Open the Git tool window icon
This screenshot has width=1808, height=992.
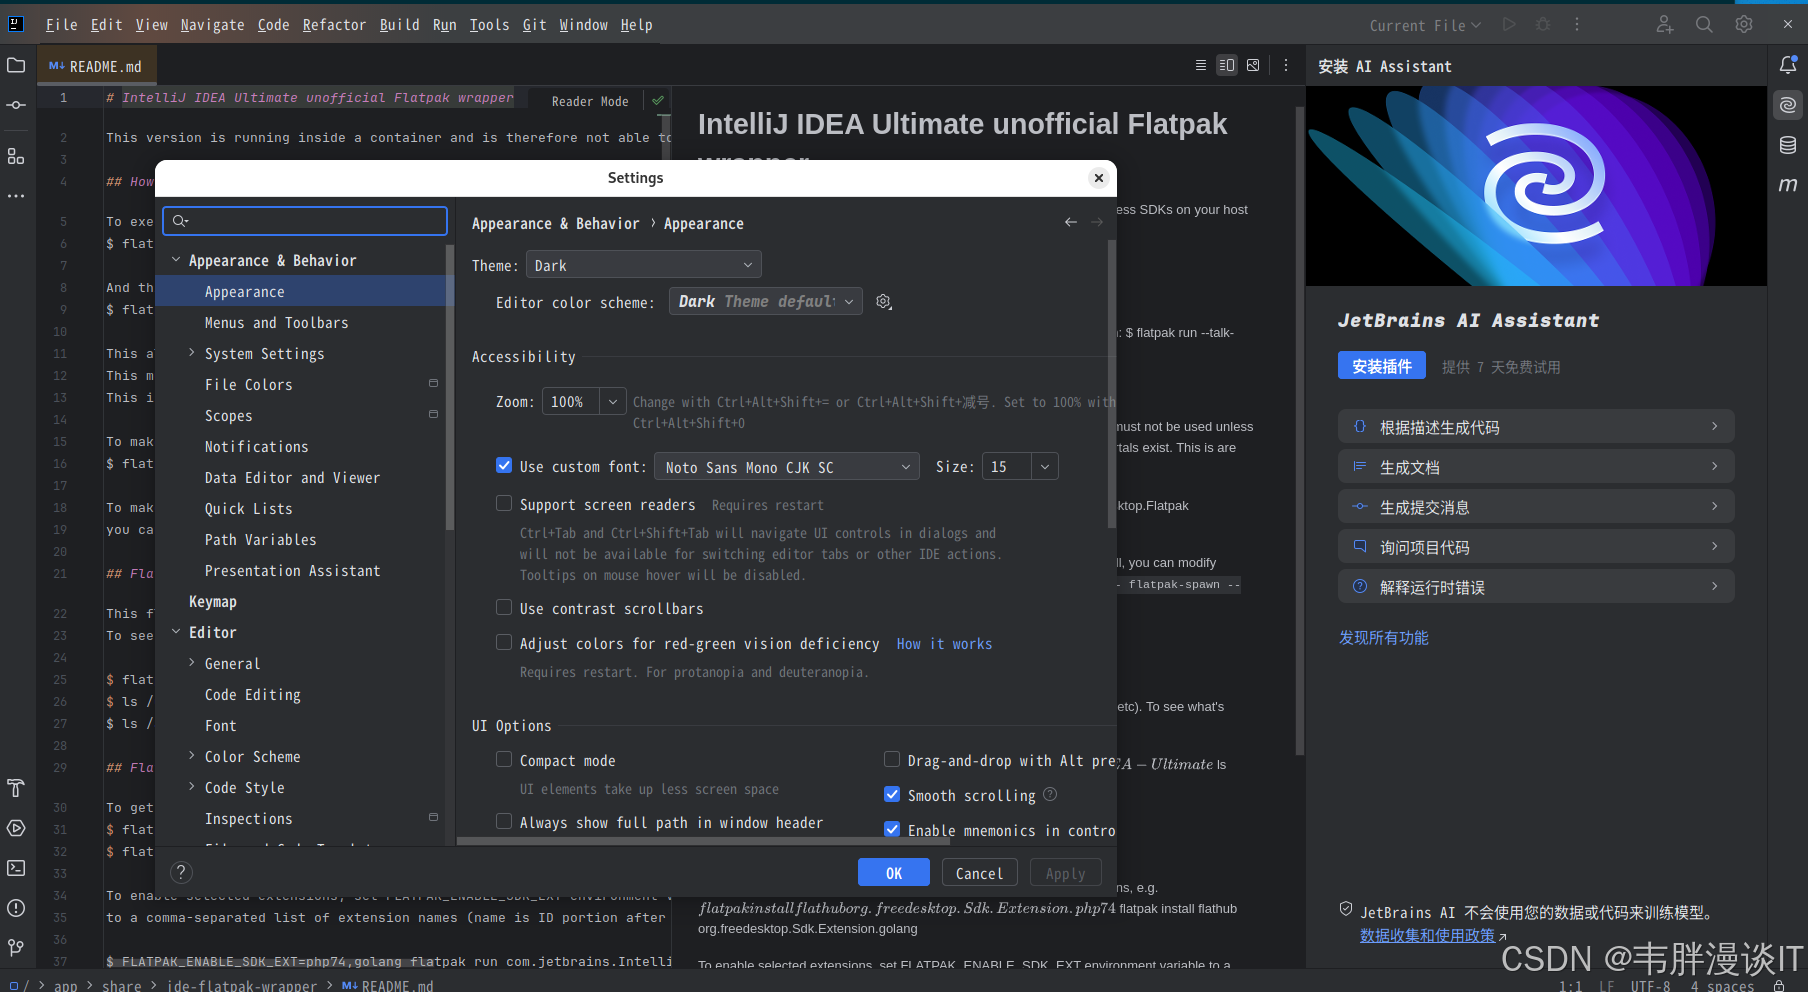[16, 947]
